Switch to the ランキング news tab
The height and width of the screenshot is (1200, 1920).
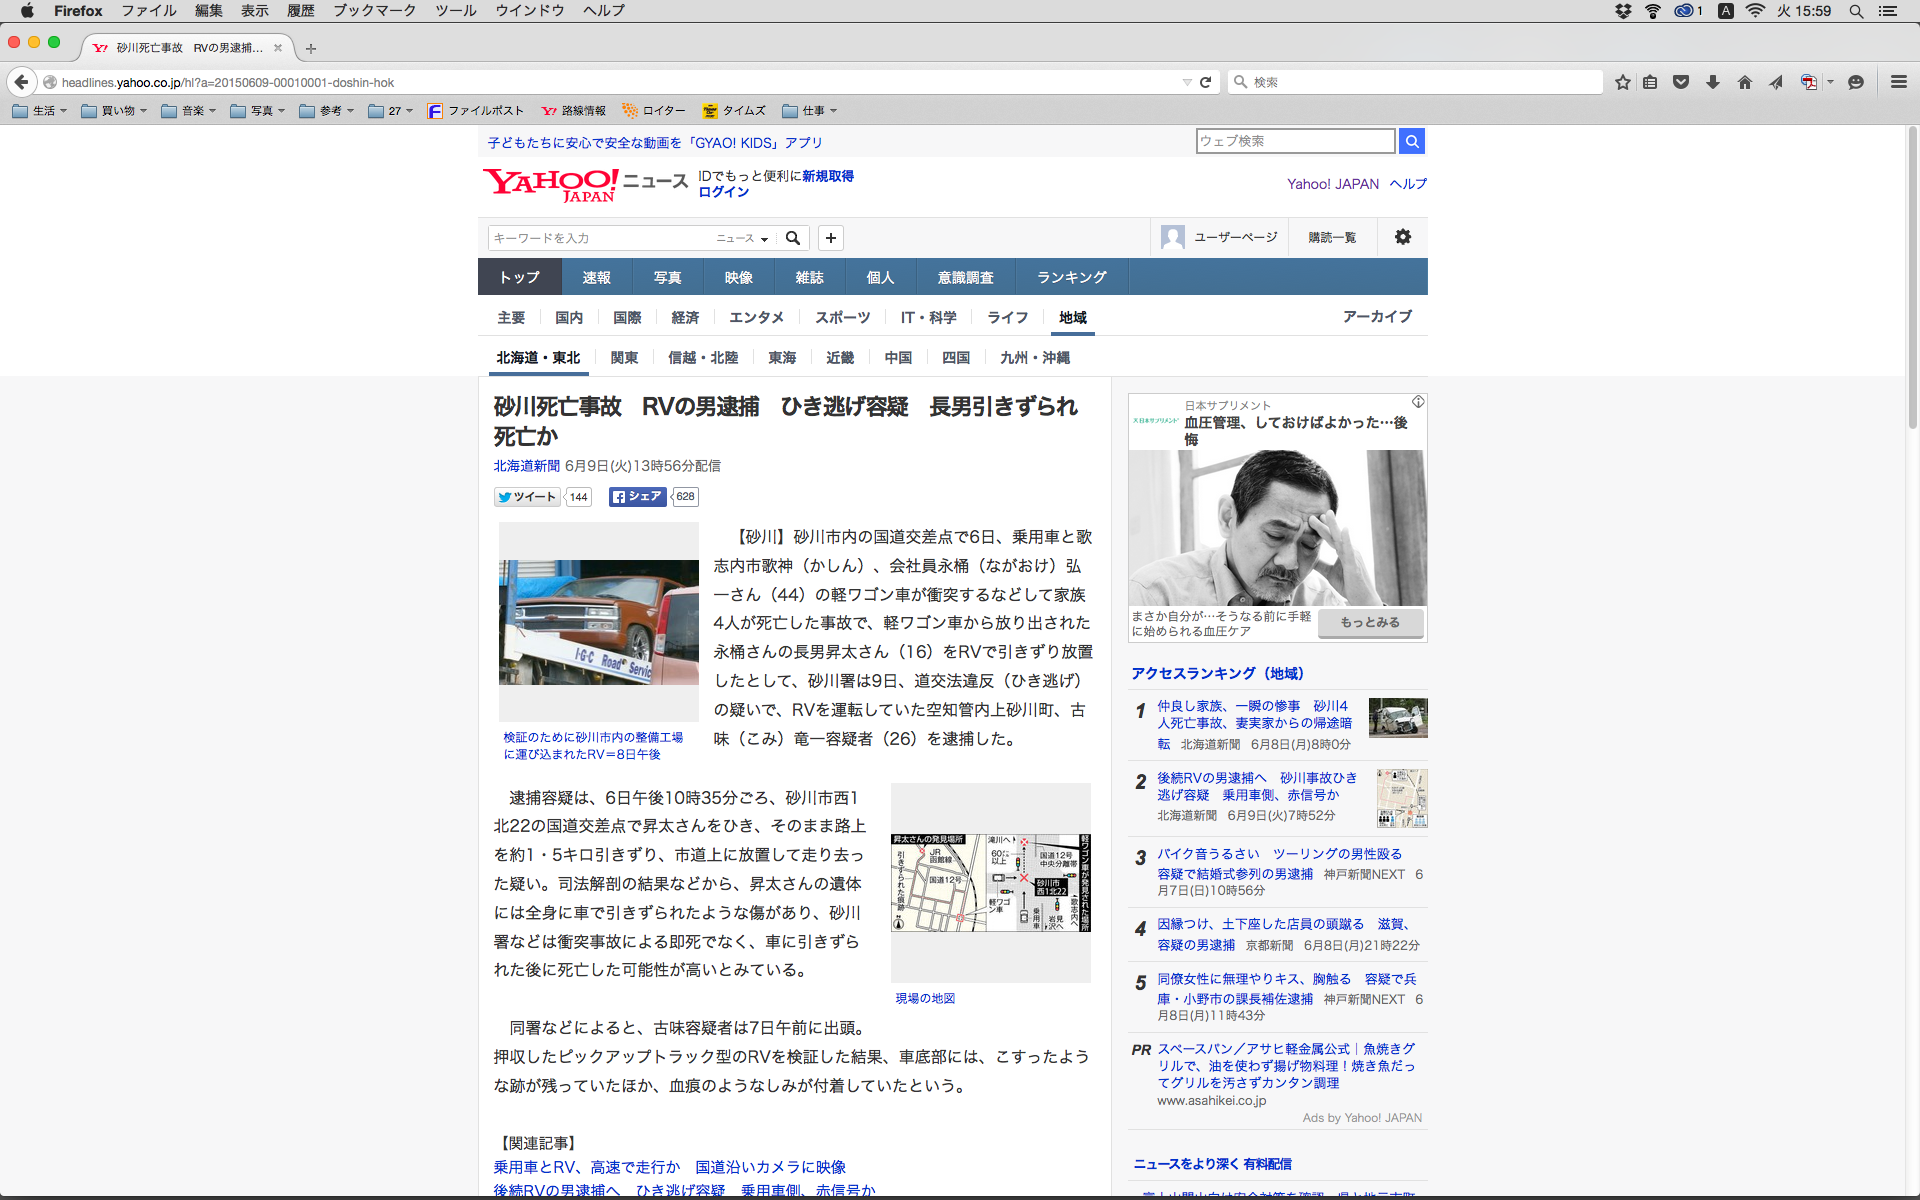1071,277
